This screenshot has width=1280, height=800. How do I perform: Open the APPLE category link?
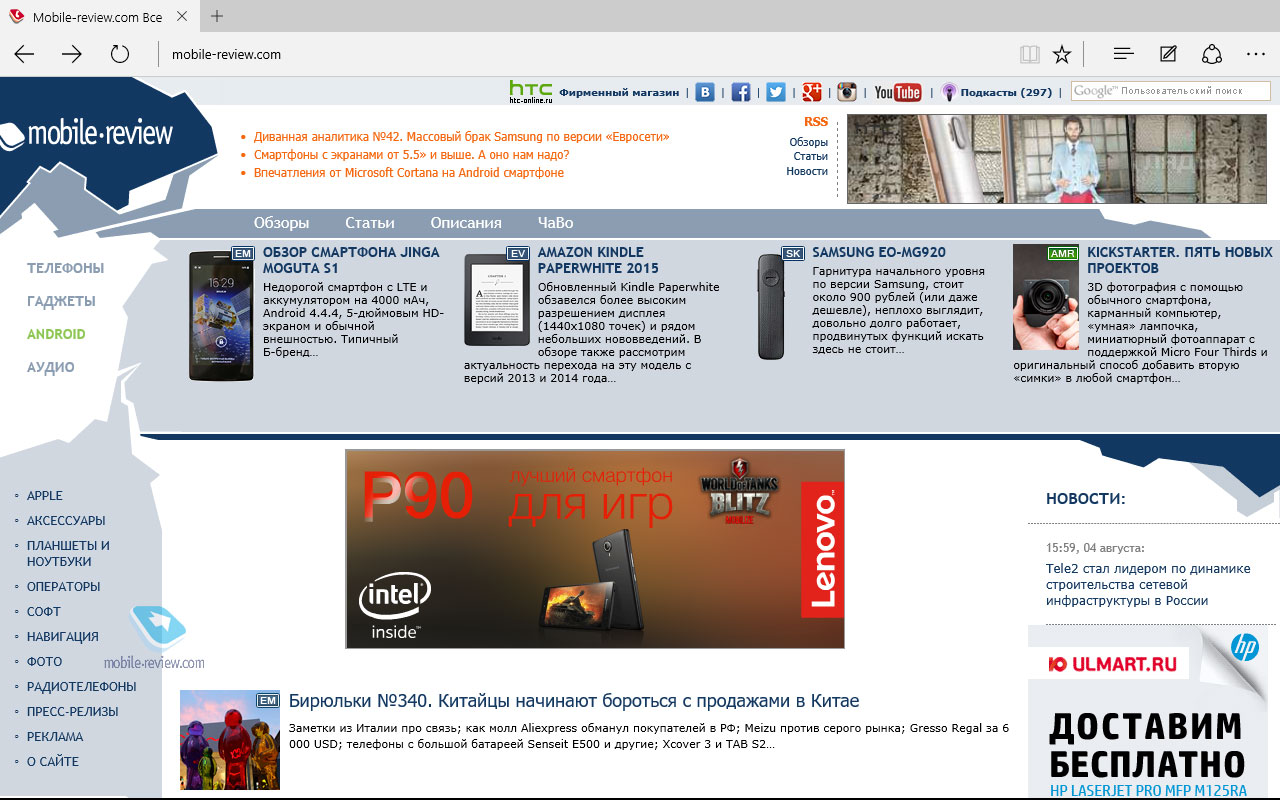coord(45,496)
